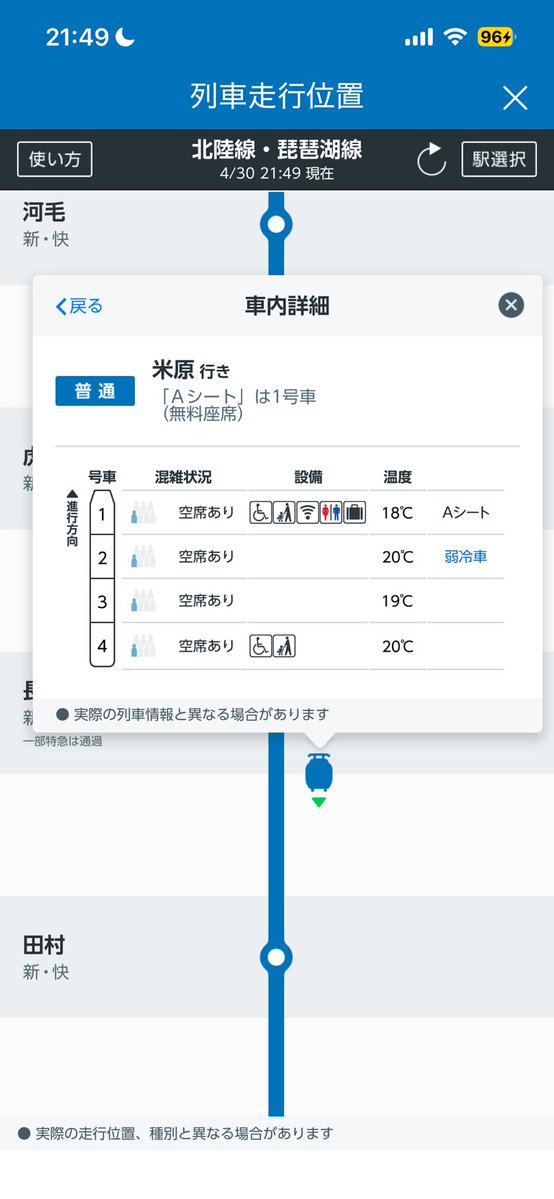Tap the congestion icon for car 2

coord(143,557)
